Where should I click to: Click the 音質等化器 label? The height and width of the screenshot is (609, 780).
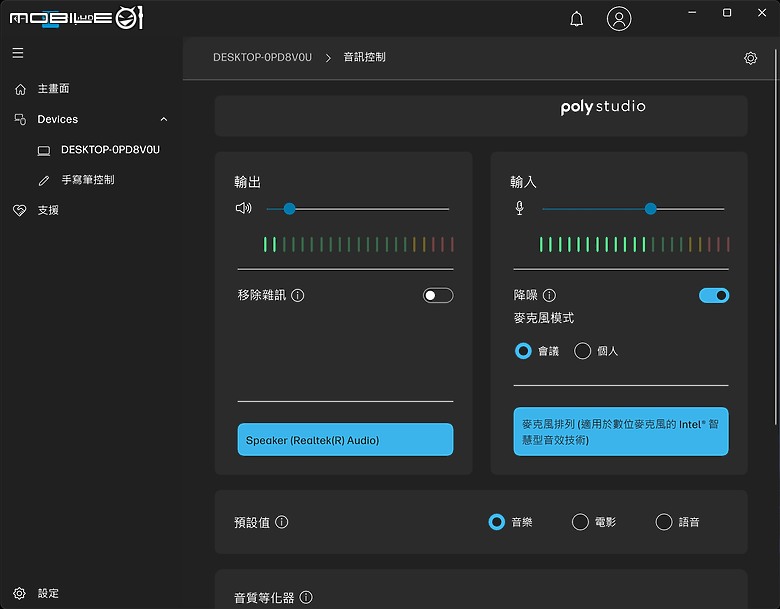[264, 598]
